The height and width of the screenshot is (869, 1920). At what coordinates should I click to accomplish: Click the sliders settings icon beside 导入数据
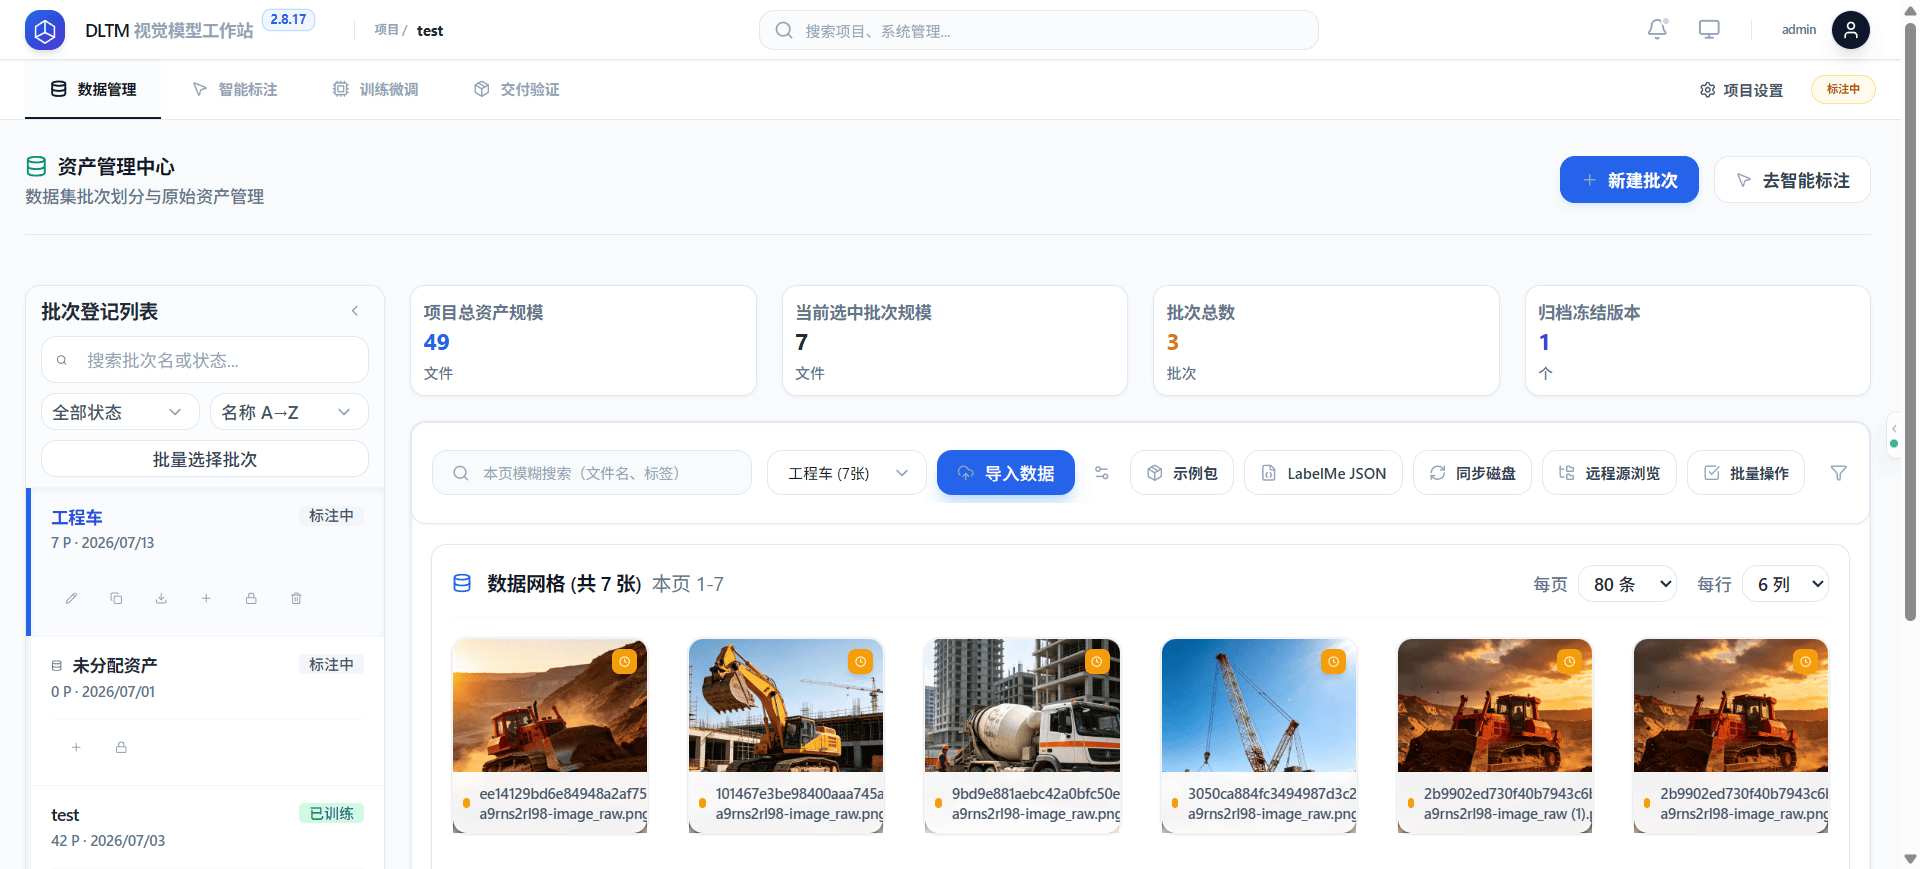(1102, 473)
